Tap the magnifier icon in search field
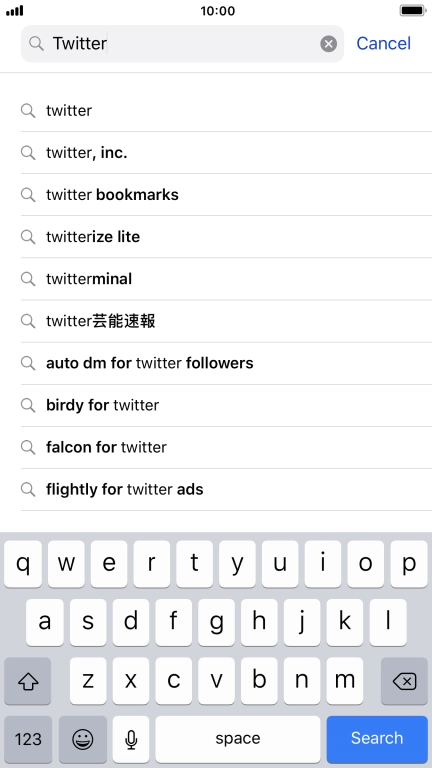 36,44
